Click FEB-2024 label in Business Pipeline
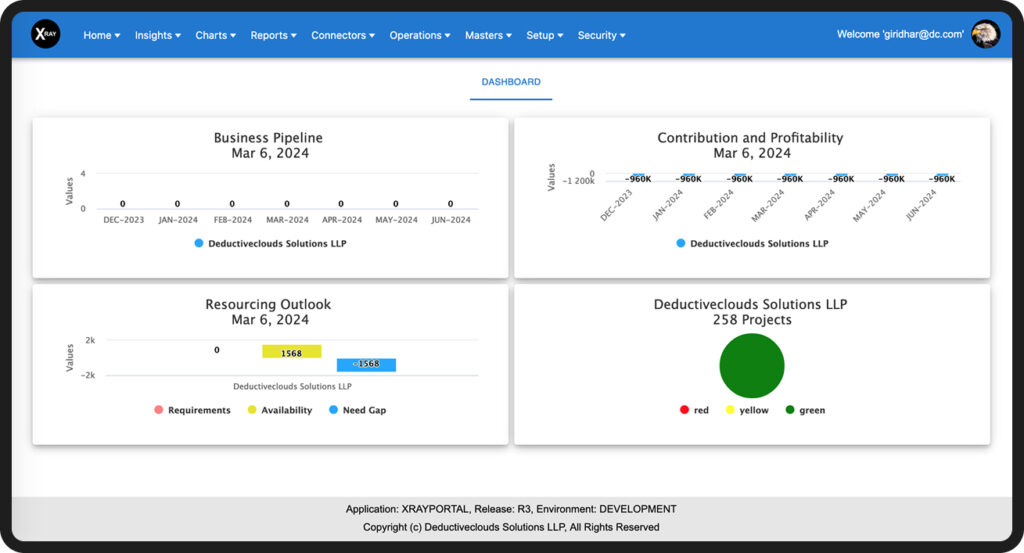The image size is (1024, 553). (x=232, y=220)
